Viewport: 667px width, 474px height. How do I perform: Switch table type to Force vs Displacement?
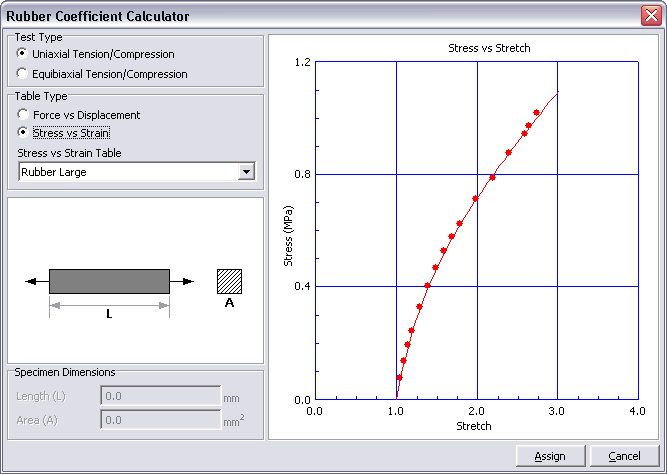click(23, 115)
